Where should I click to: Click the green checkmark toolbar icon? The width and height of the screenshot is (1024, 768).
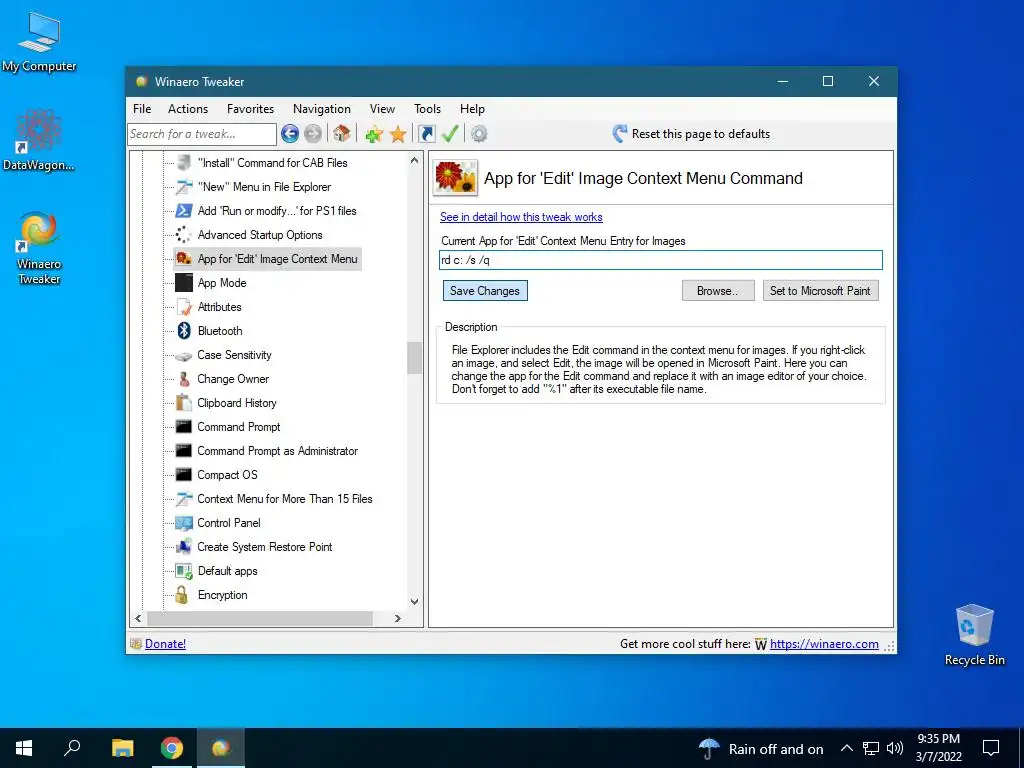pyautogui.click(x=450, y=134)
